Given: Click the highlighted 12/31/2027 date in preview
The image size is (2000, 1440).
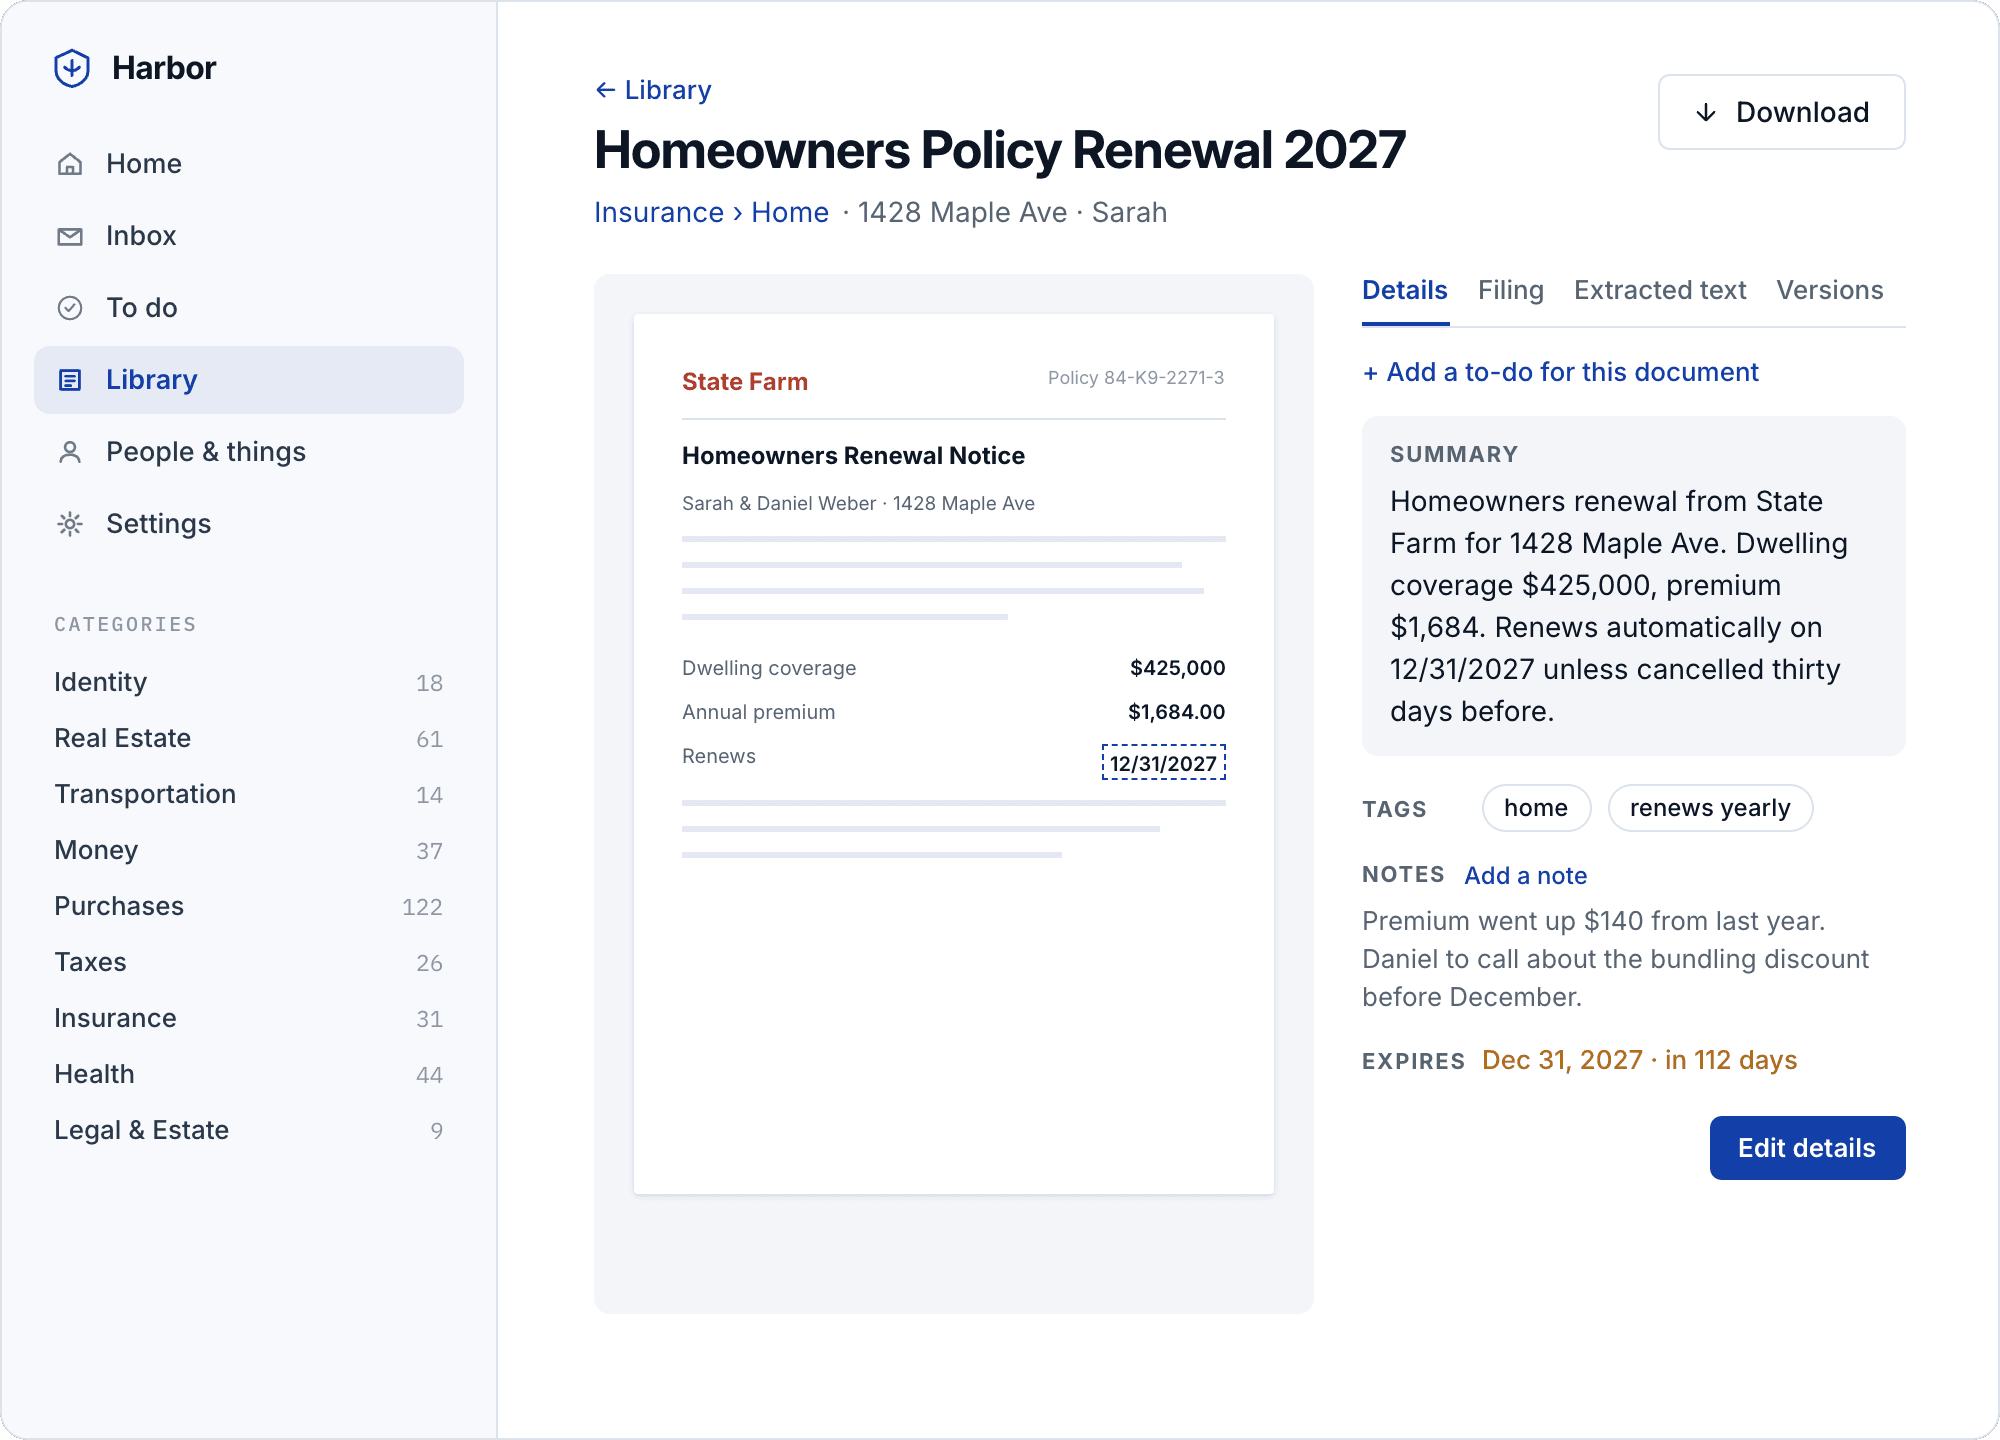Looking at the screenshot, I should point(1164,763).
